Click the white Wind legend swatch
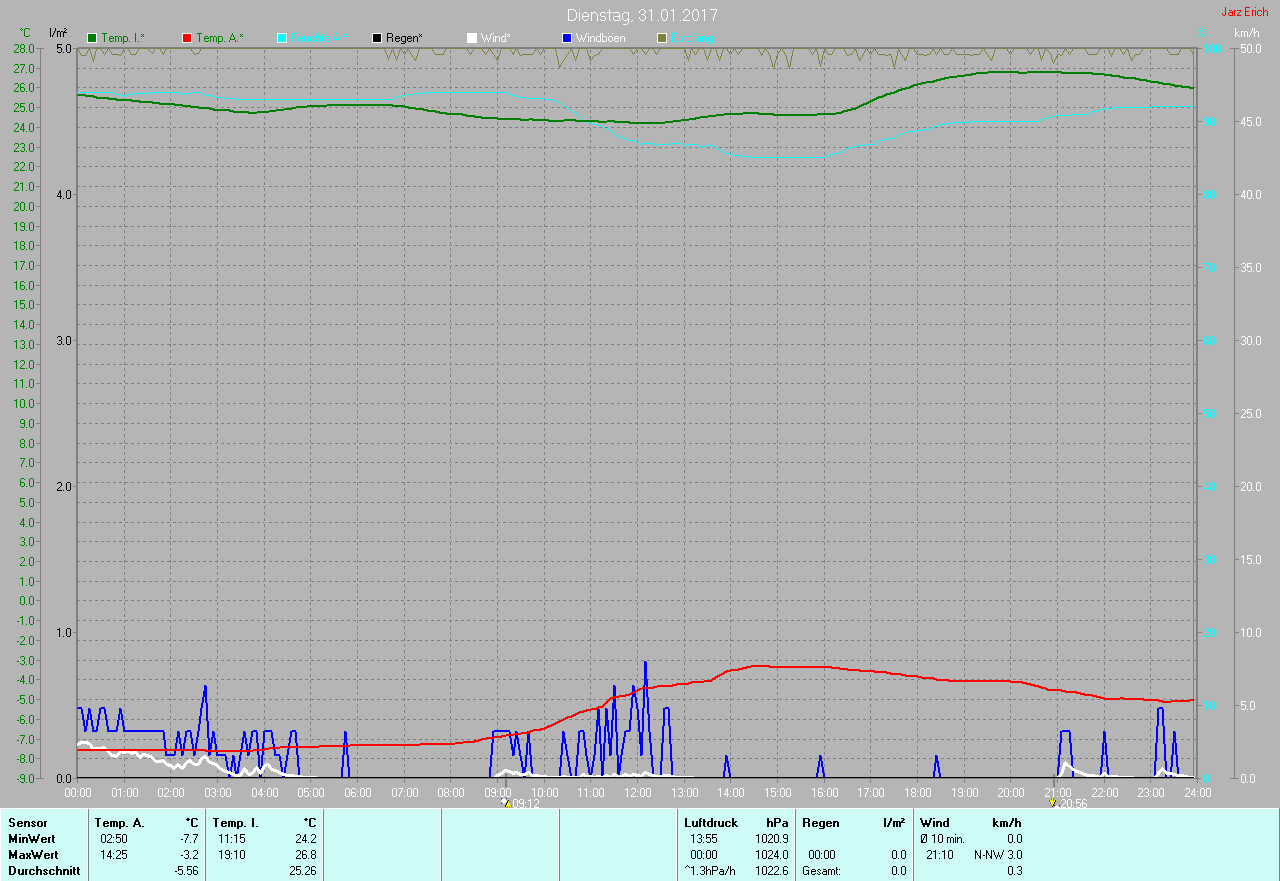The height and width of the screenshot is (881, 1280). point(472,38)
